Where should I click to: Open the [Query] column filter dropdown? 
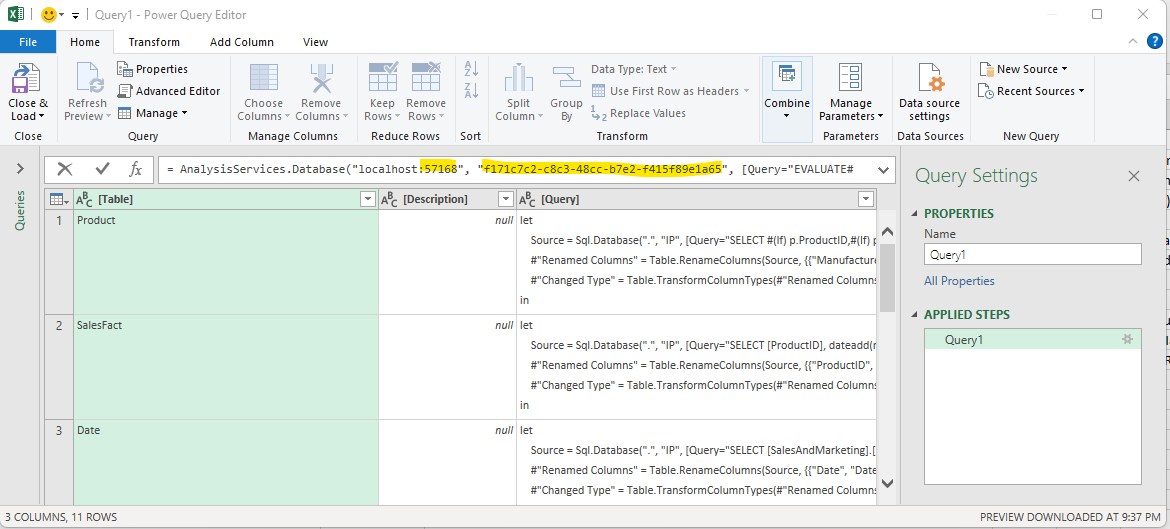(x=866, y=199)
